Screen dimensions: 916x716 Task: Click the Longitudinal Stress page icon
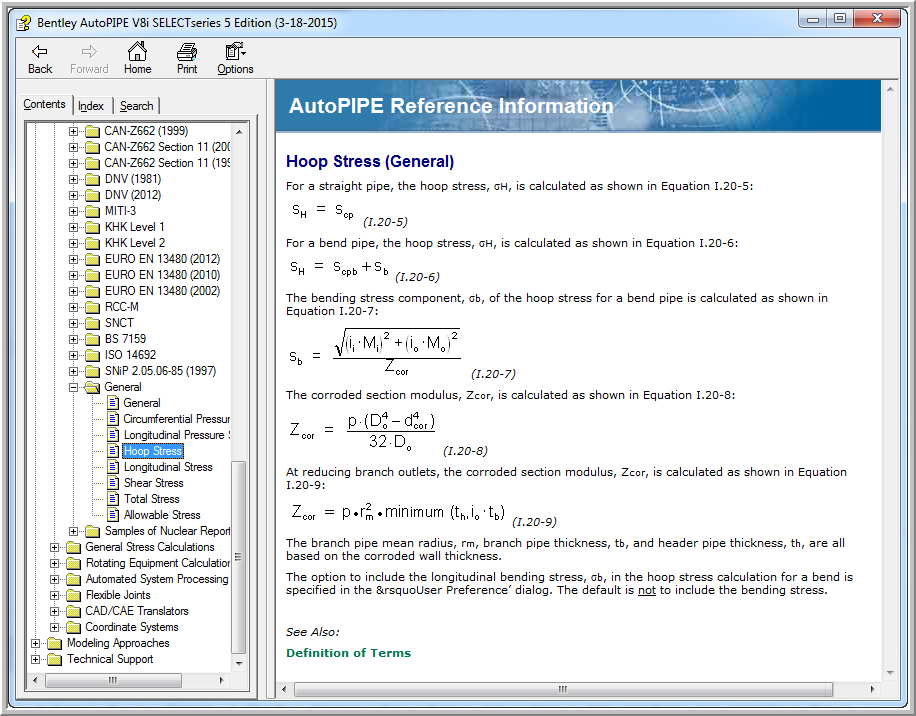(113, 467)
